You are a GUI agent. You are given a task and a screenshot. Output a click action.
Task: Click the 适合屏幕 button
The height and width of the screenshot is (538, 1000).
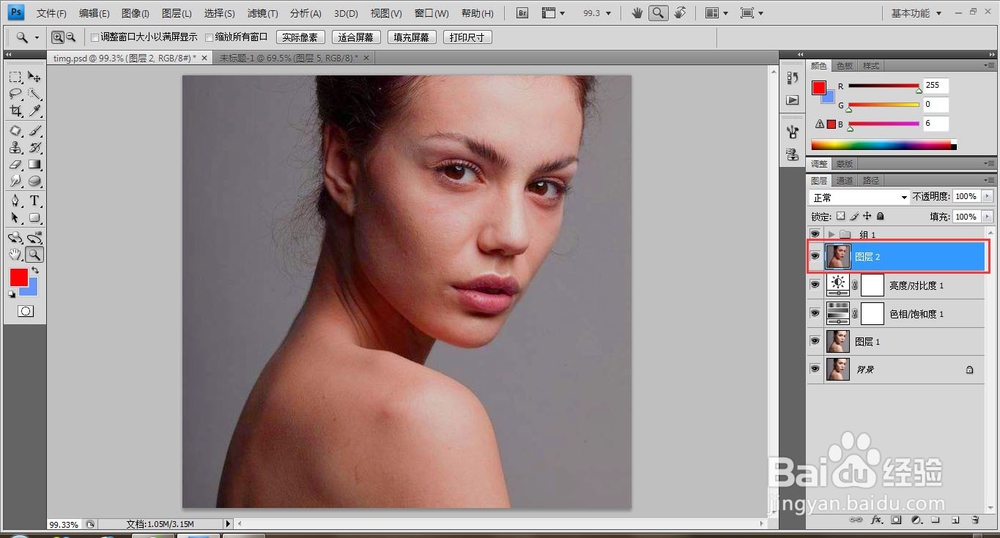point(356,38)
